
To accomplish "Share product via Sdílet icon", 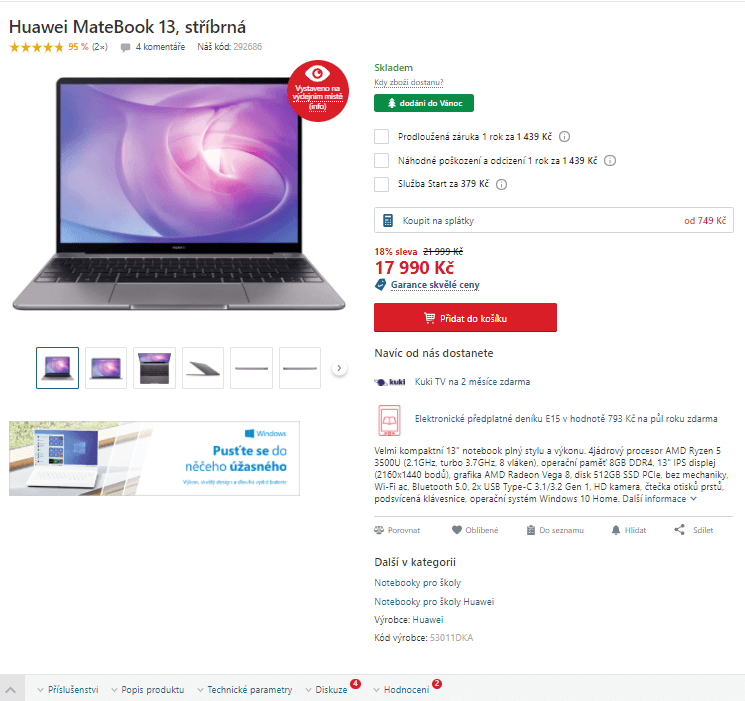I will tap(679, 530).
